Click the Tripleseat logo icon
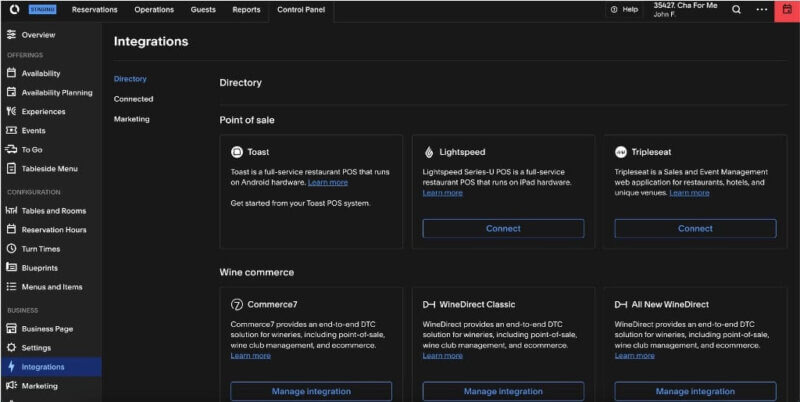800x402 pixels. click(621, 152)
